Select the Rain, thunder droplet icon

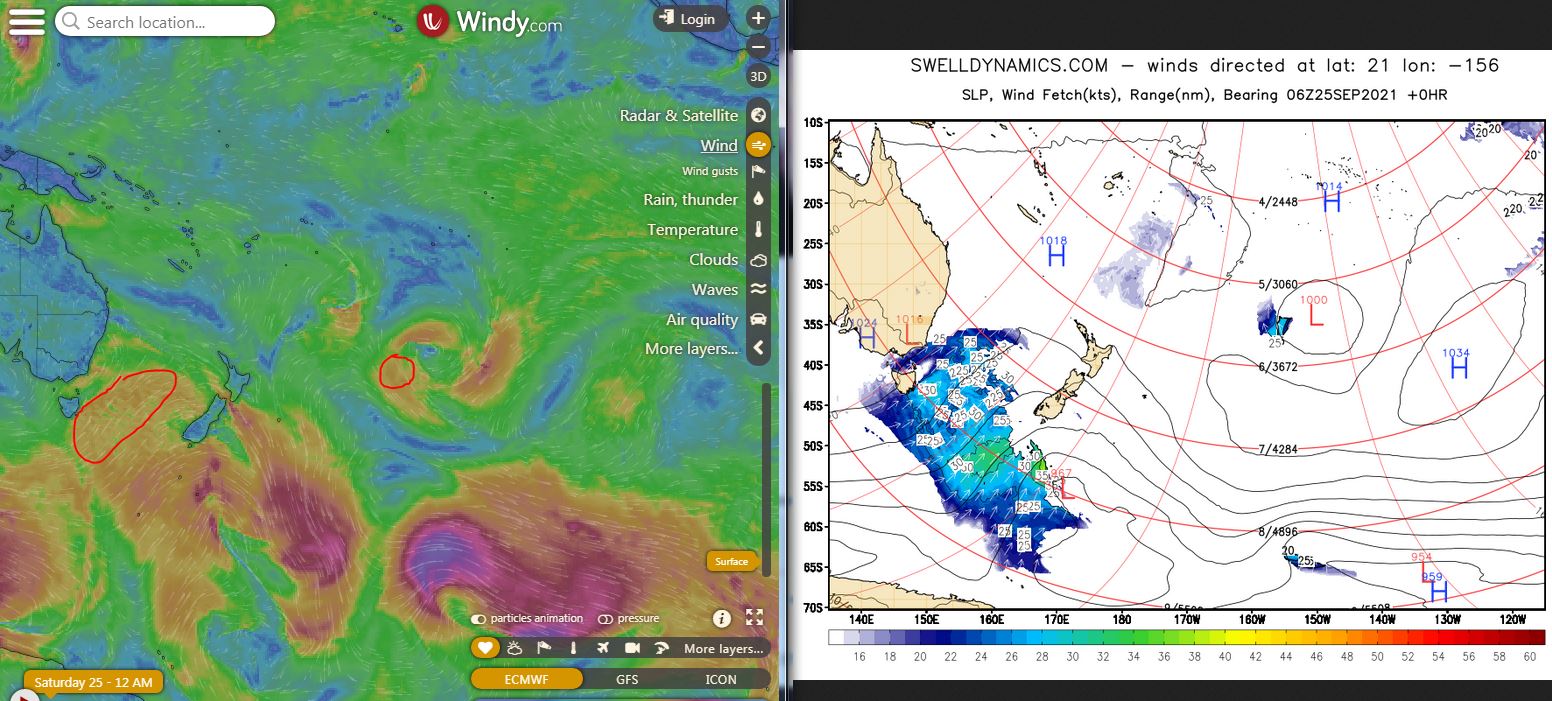pyautogui.click(x=759, y=199)
